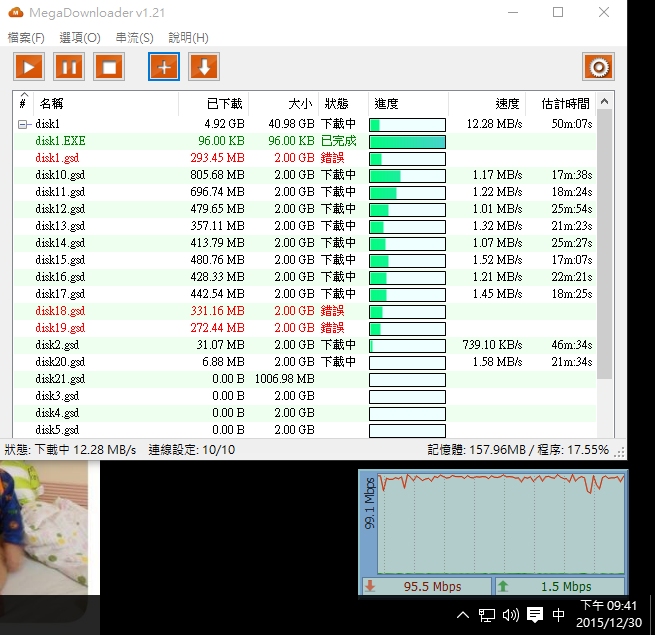The image size is (655, 635).
Task: Click the full progress bar of disk1.EXE
Action: coord(407,142)
